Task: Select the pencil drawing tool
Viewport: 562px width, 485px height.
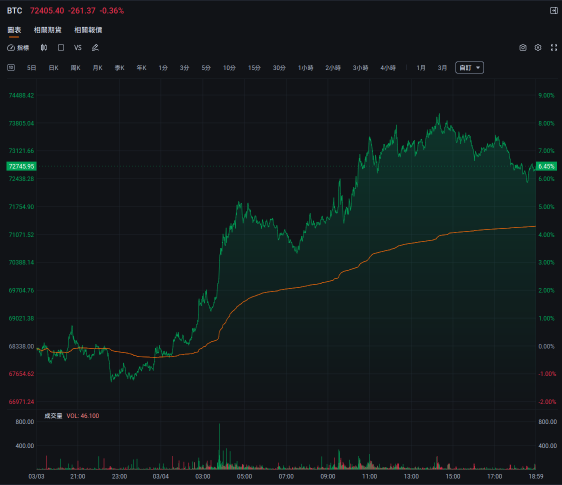Action: coord(95,48)
